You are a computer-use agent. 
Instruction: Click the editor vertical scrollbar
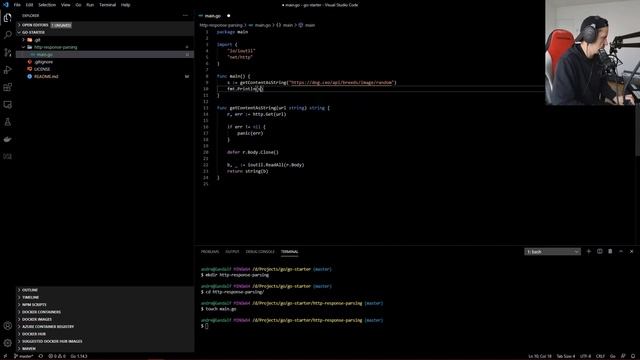[x=638, y=131]
